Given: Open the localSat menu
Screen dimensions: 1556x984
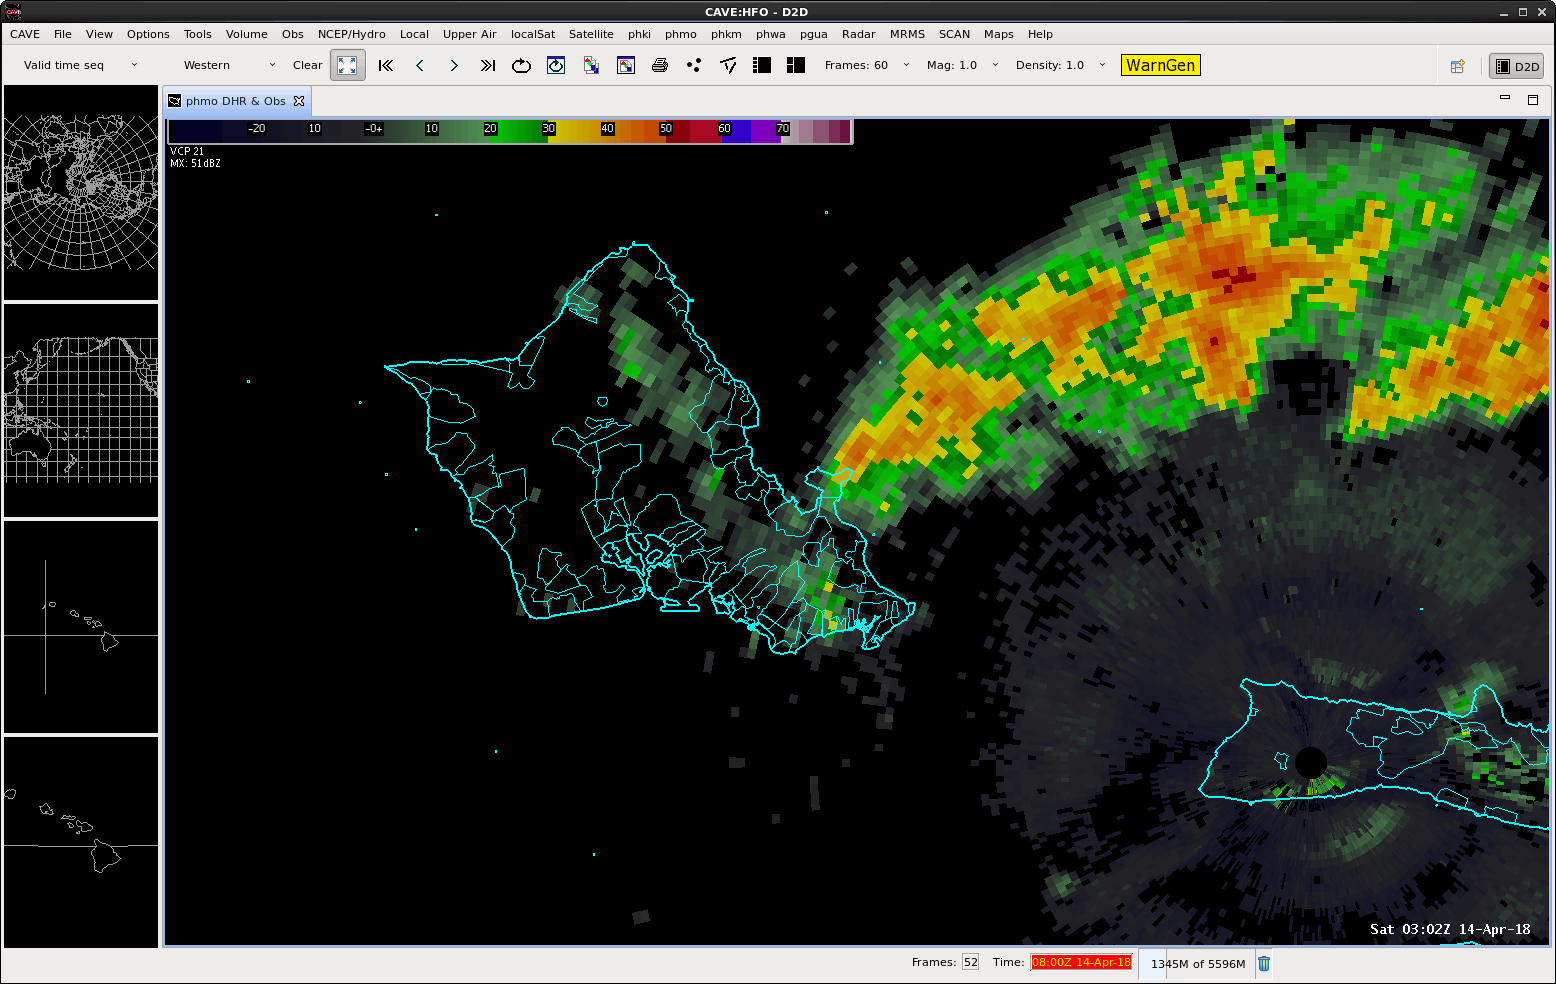Looking at the screenshot, I should (533, 34).
